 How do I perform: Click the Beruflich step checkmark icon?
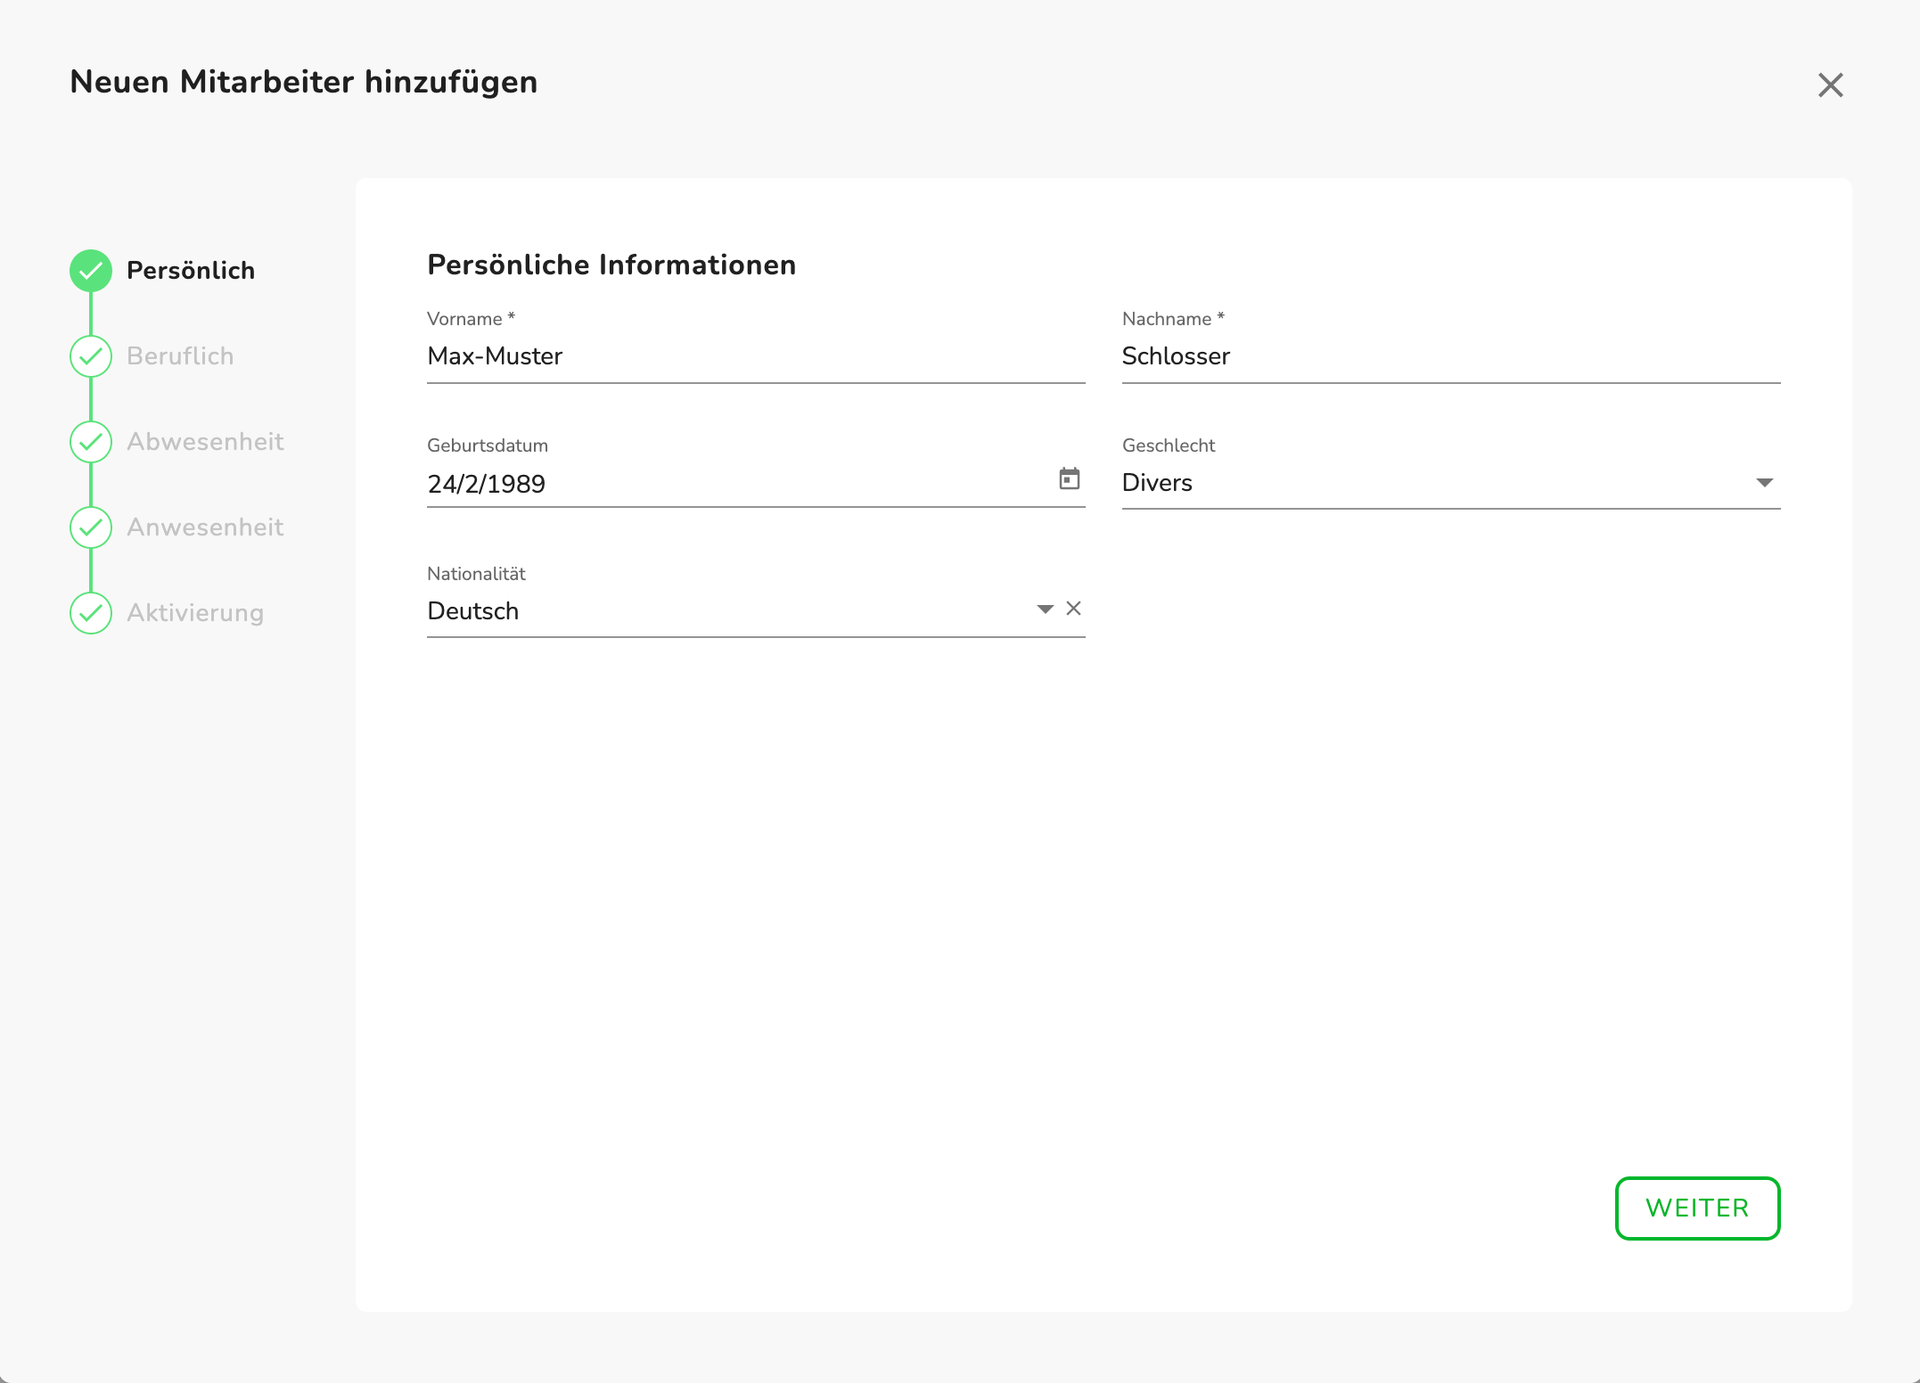tap(91, 356)
